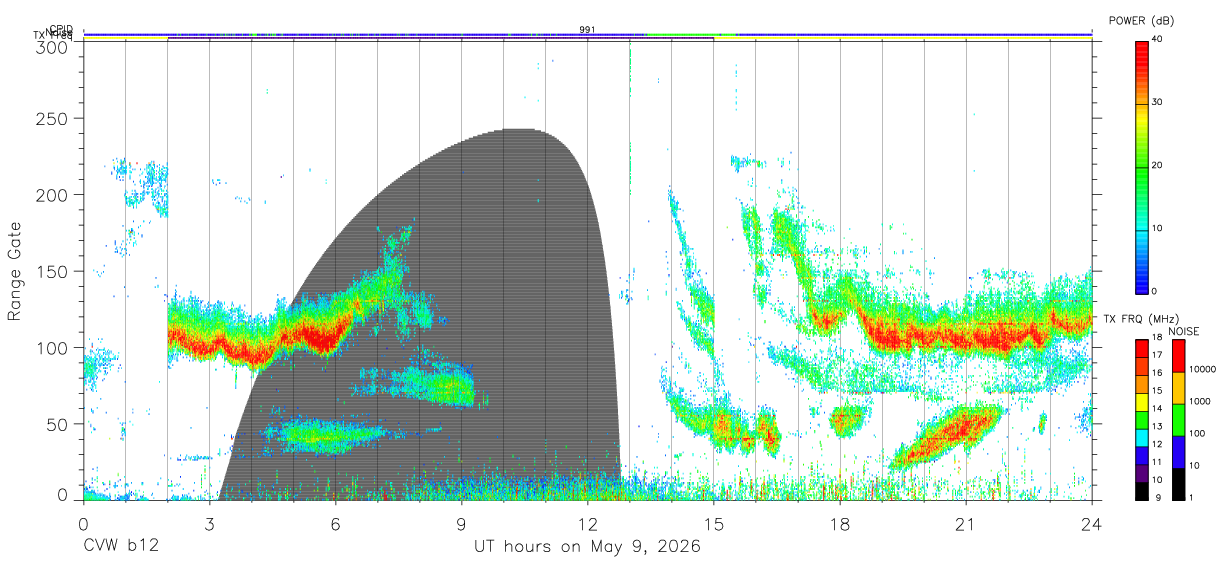This screenshot has height=567, width=1228.
Task: Click the 991 value at top center
Action: coord(587,30)
